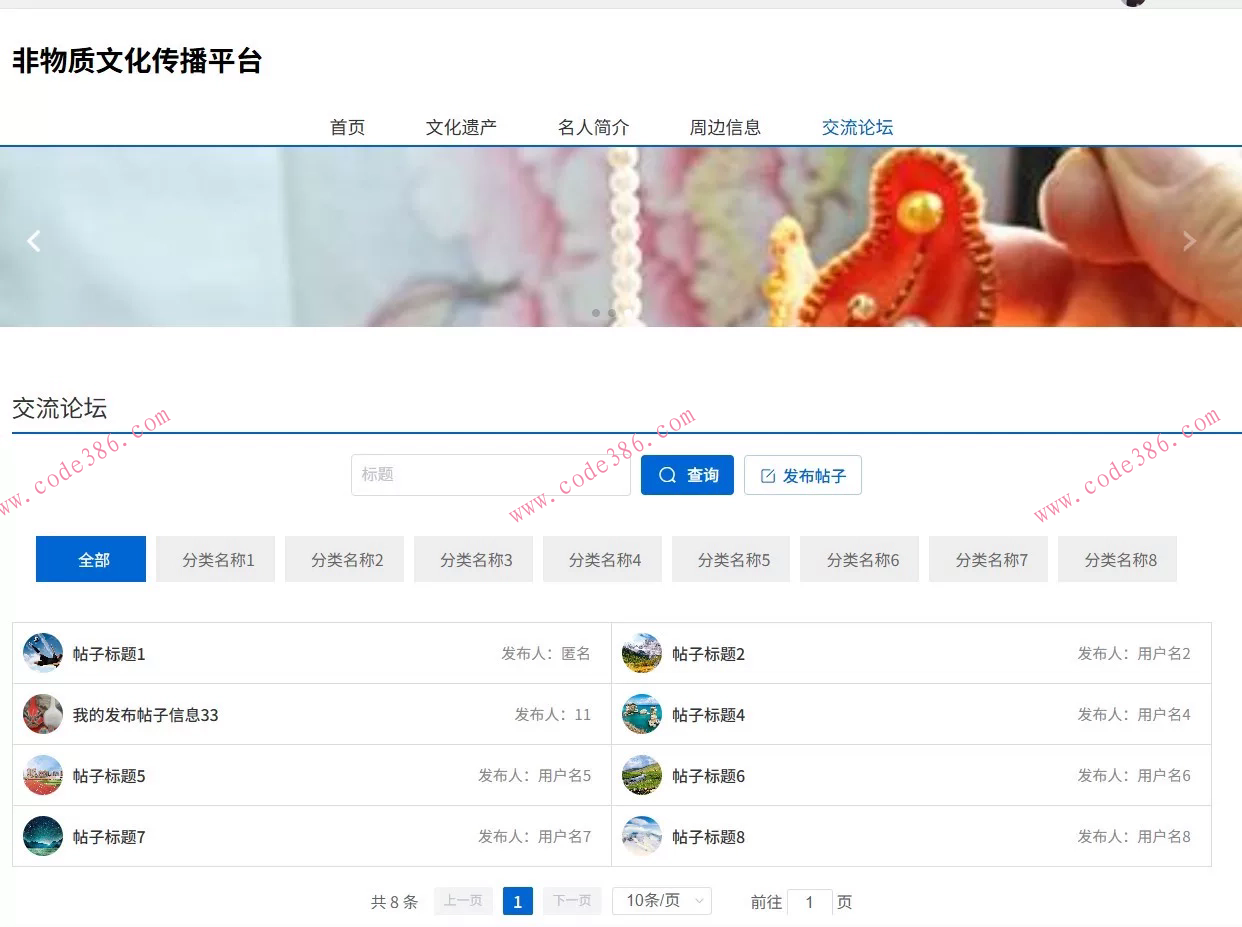Click the pencil icon on 发布帖子 button
The height and width of the screenshot is (927, 1242).
point(769,475)
